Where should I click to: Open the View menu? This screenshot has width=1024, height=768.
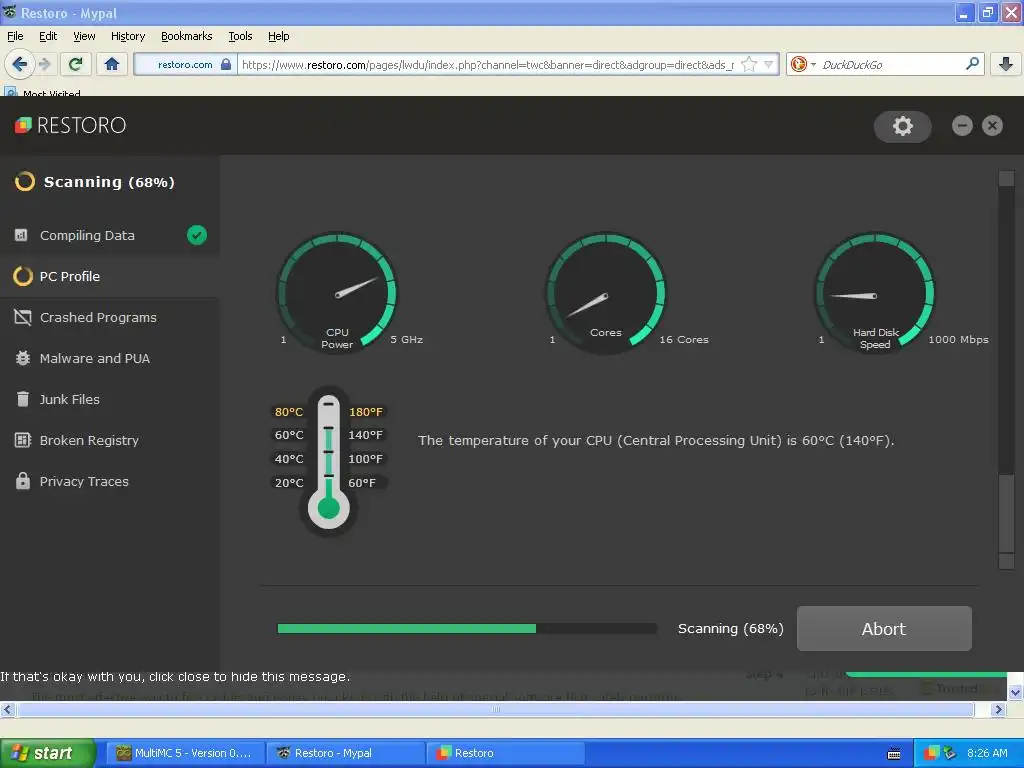click(84, 36)
